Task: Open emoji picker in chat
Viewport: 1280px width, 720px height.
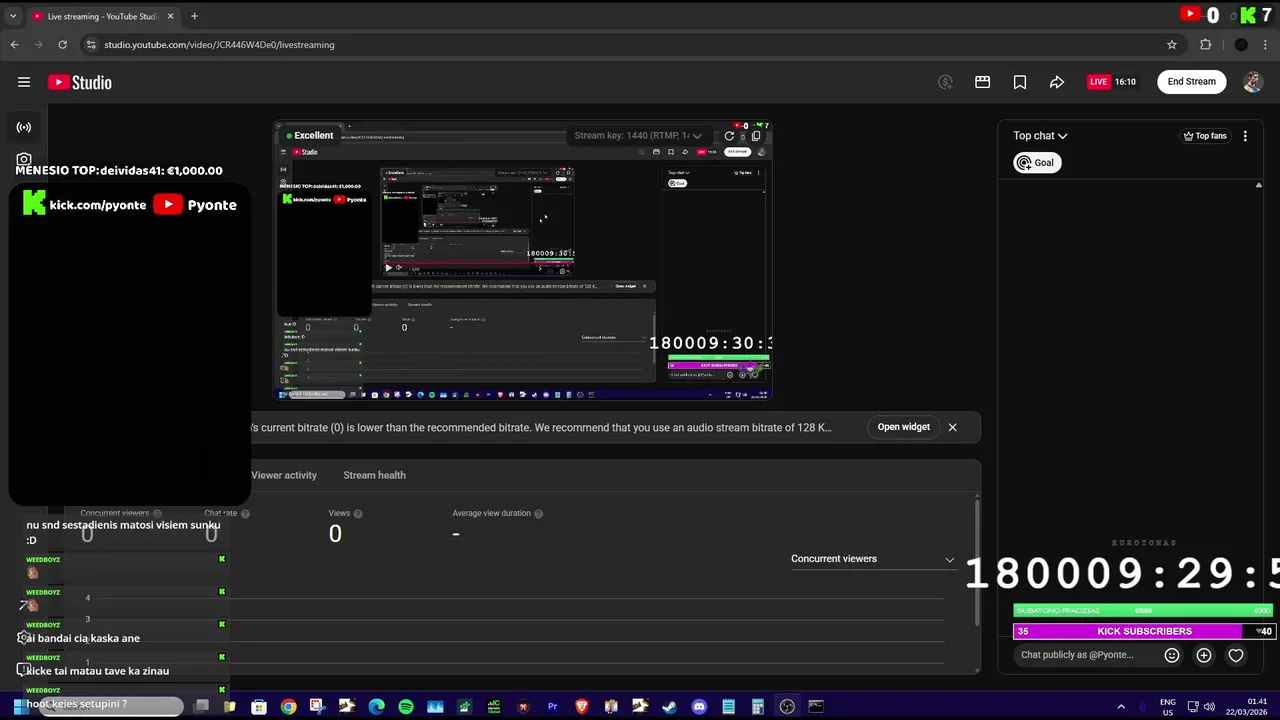Action: tap(1172, 655)
